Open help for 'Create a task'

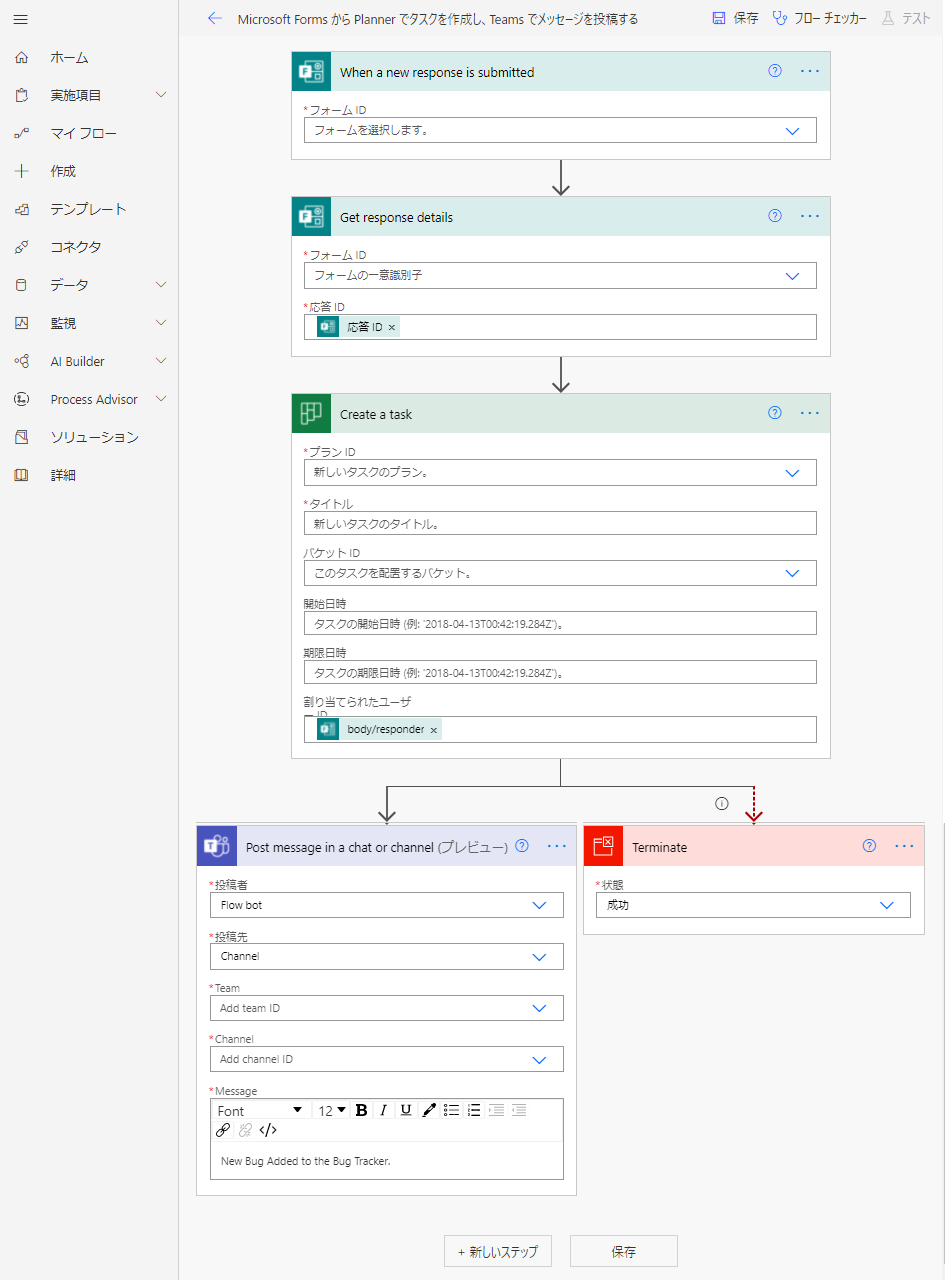click(x=774, y=413)
